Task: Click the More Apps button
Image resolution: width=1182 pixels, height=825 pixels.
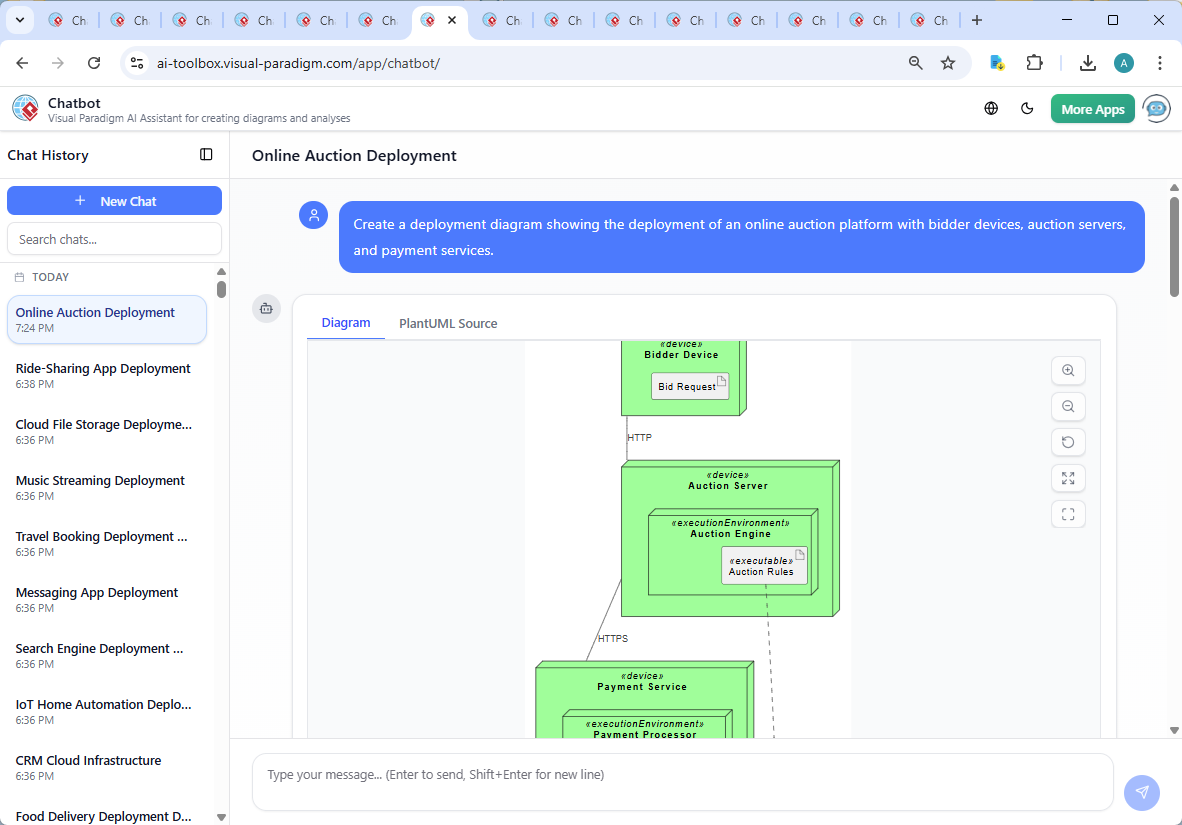Action: [x=1092, y=108]
